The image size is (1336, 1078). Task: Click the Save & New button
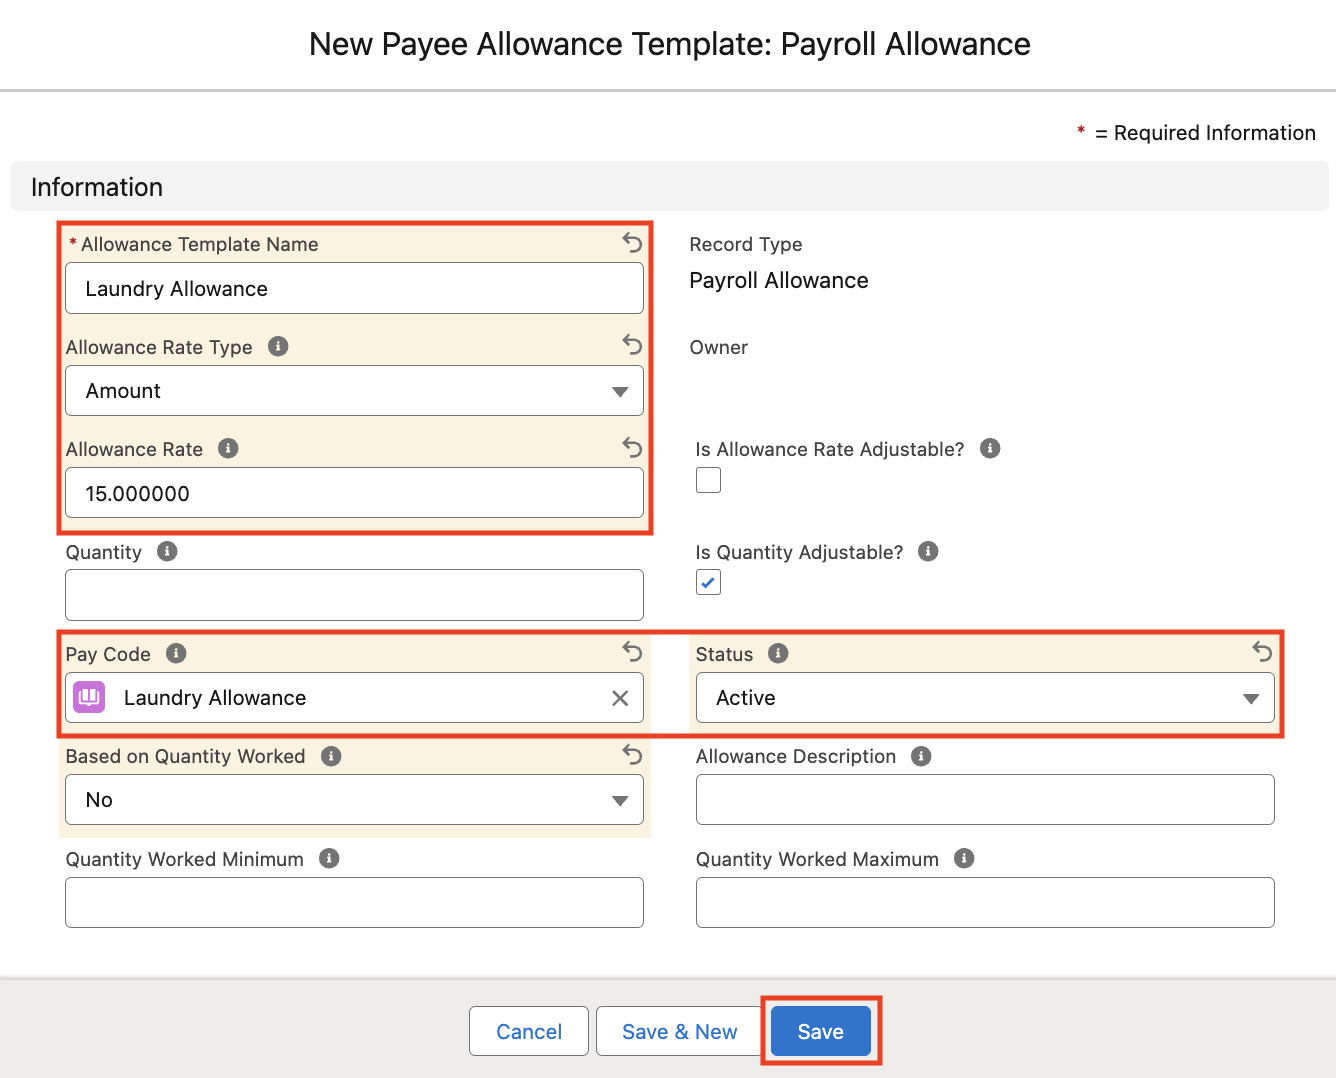pyautogui.click(x=679, y=1031)
